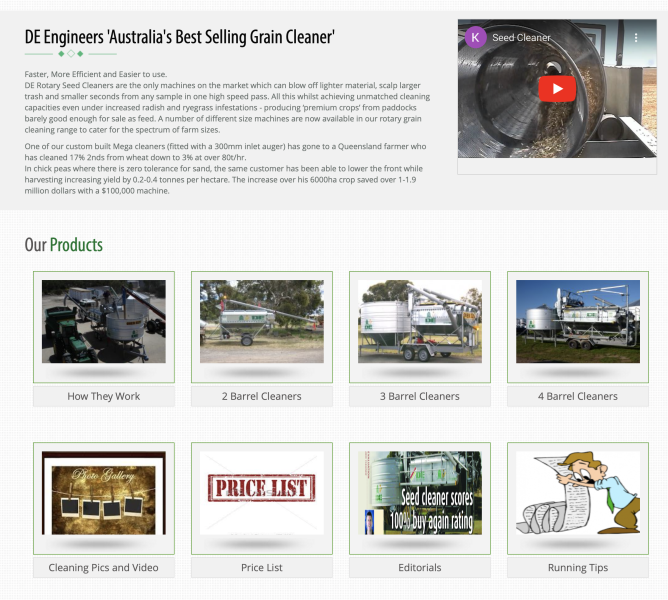
Task: Play the Seed Cleaner YouTube video
Action: (557, 89)
